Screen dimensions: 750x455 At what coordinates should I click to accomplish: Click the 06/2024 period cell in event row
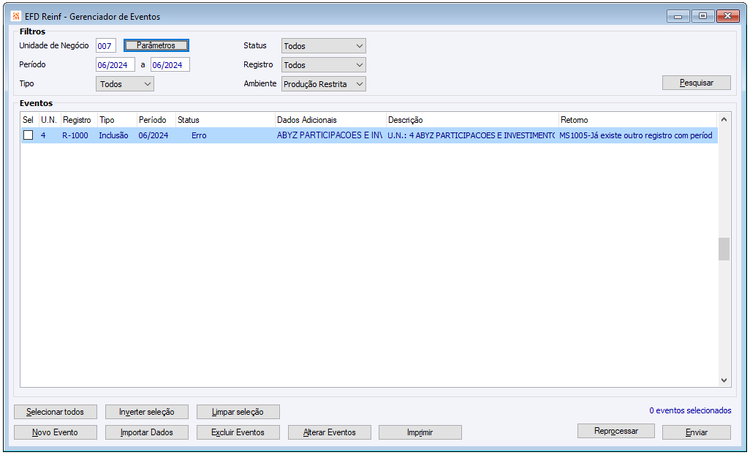[x=154, y=135]
